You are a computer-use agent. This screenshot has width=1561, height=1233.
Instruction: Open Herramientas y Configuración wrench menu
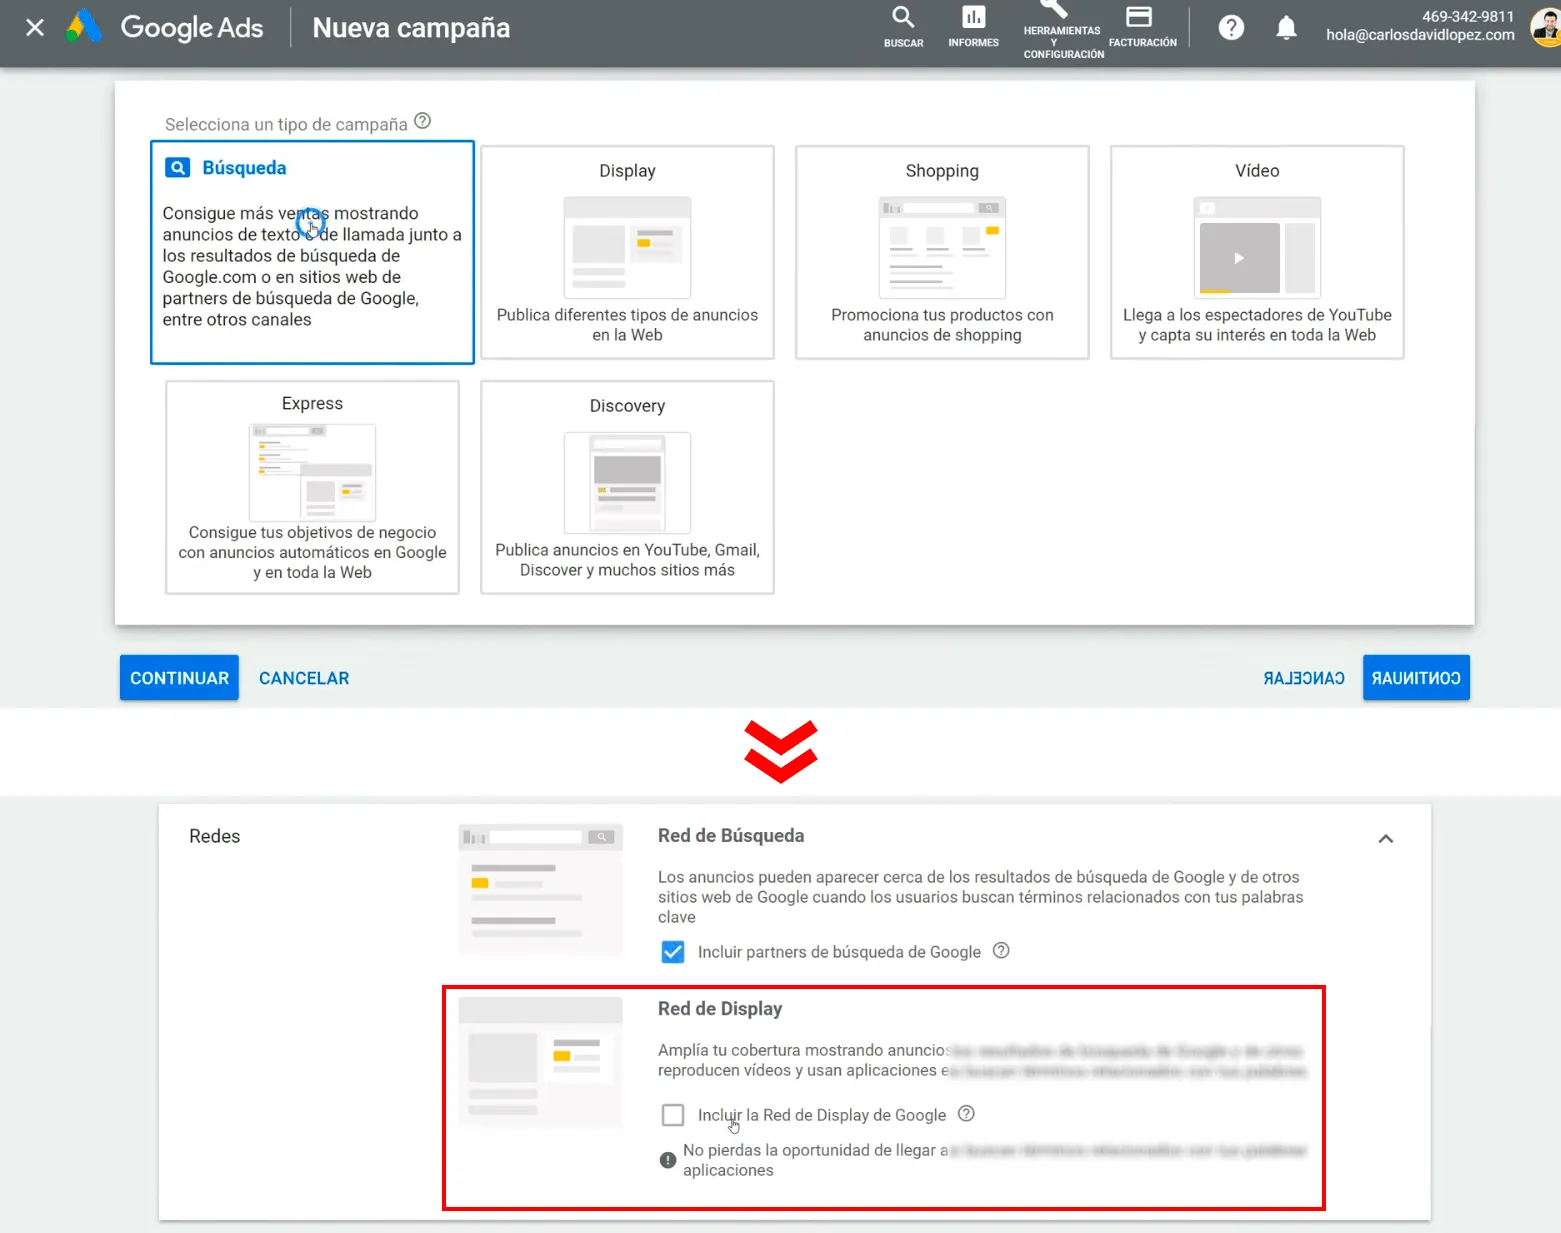click(1062, 31)
